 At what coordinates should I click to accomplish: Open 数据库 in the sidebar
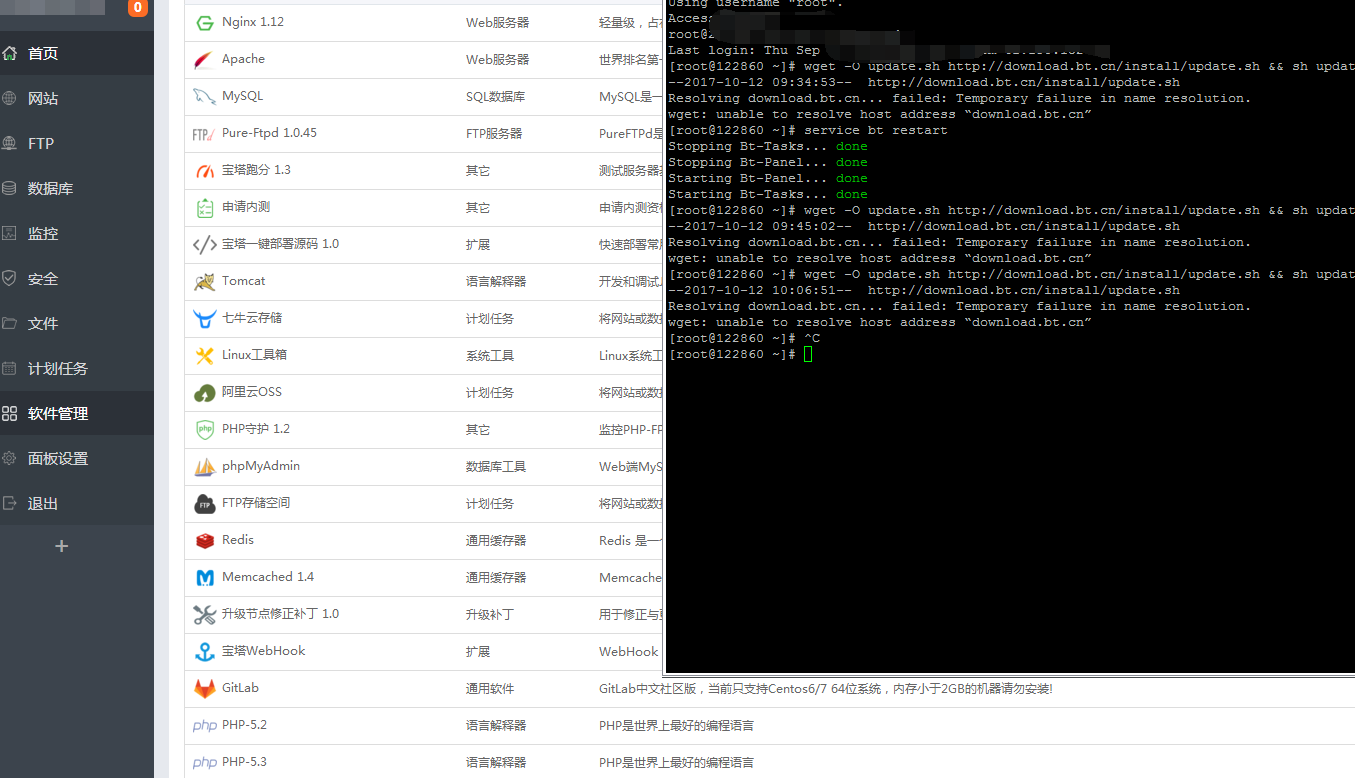tap(77, 188)
